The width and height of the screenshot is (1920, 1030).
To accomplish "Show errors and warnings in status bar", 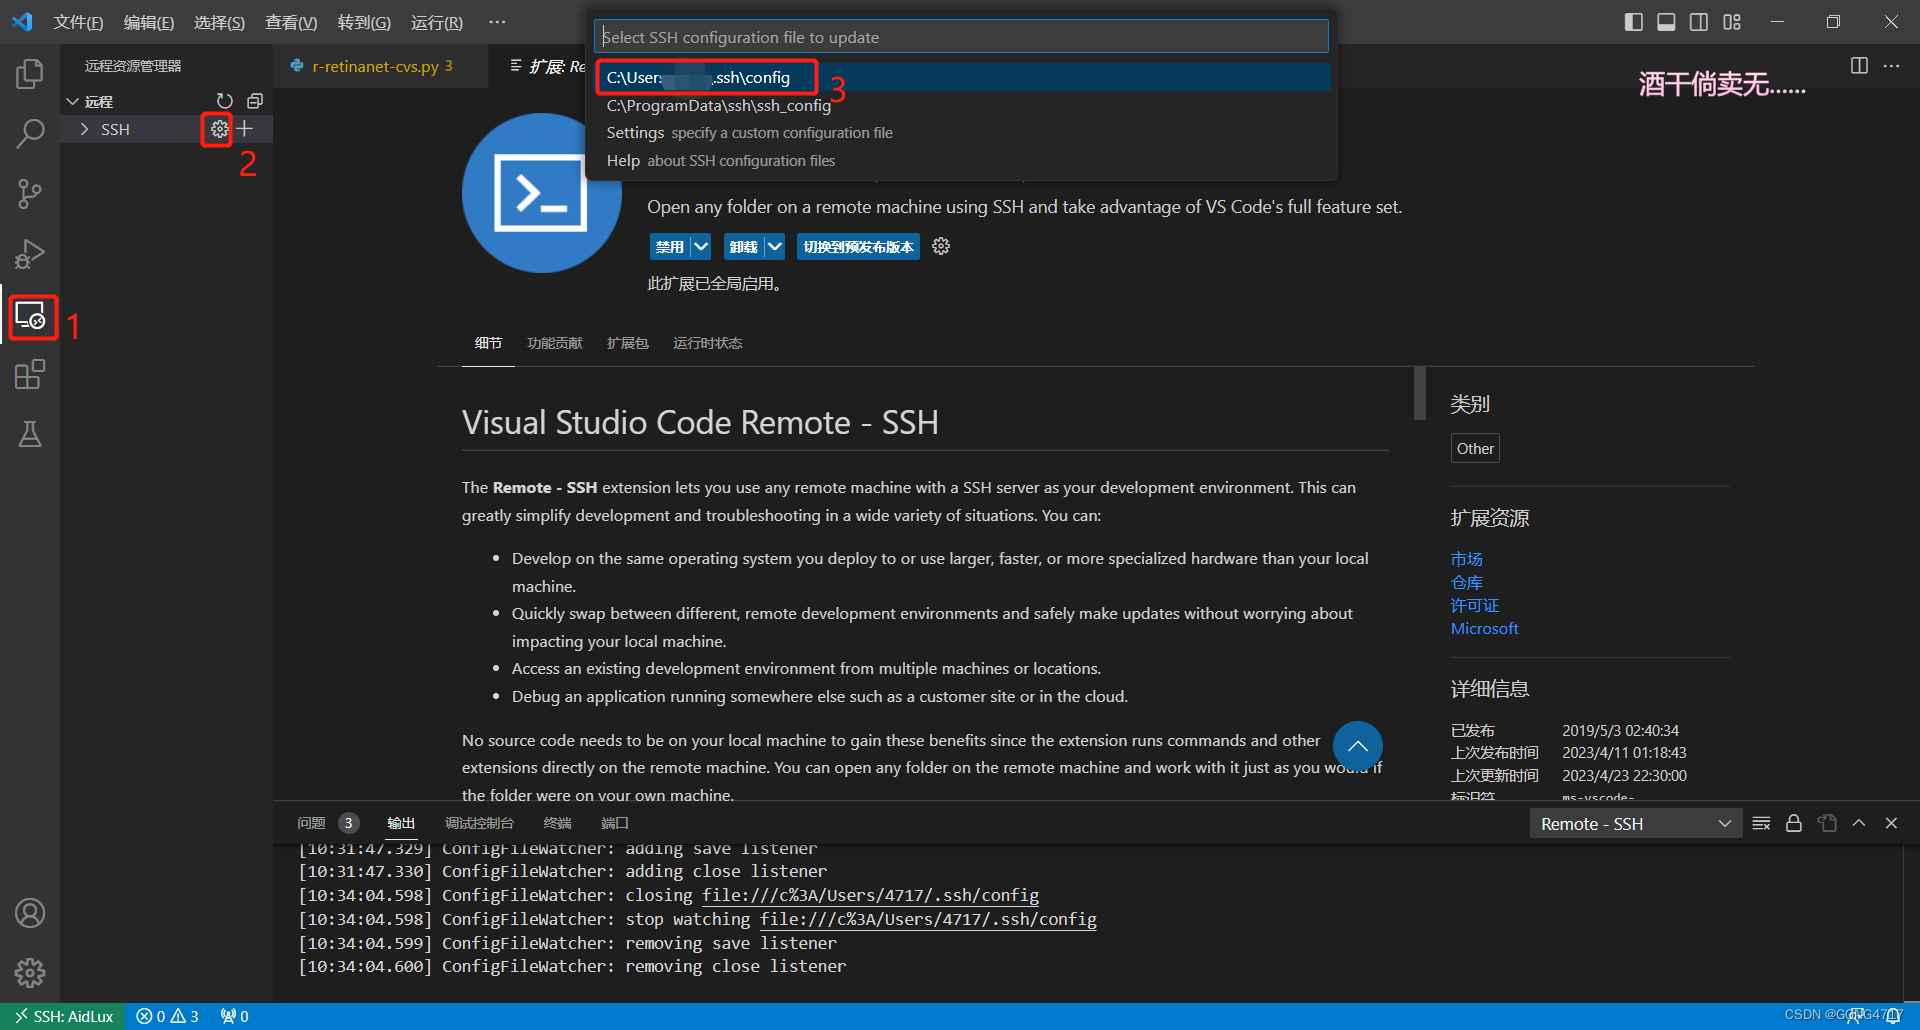I will pyautogui.click(x=167, y=1016).
